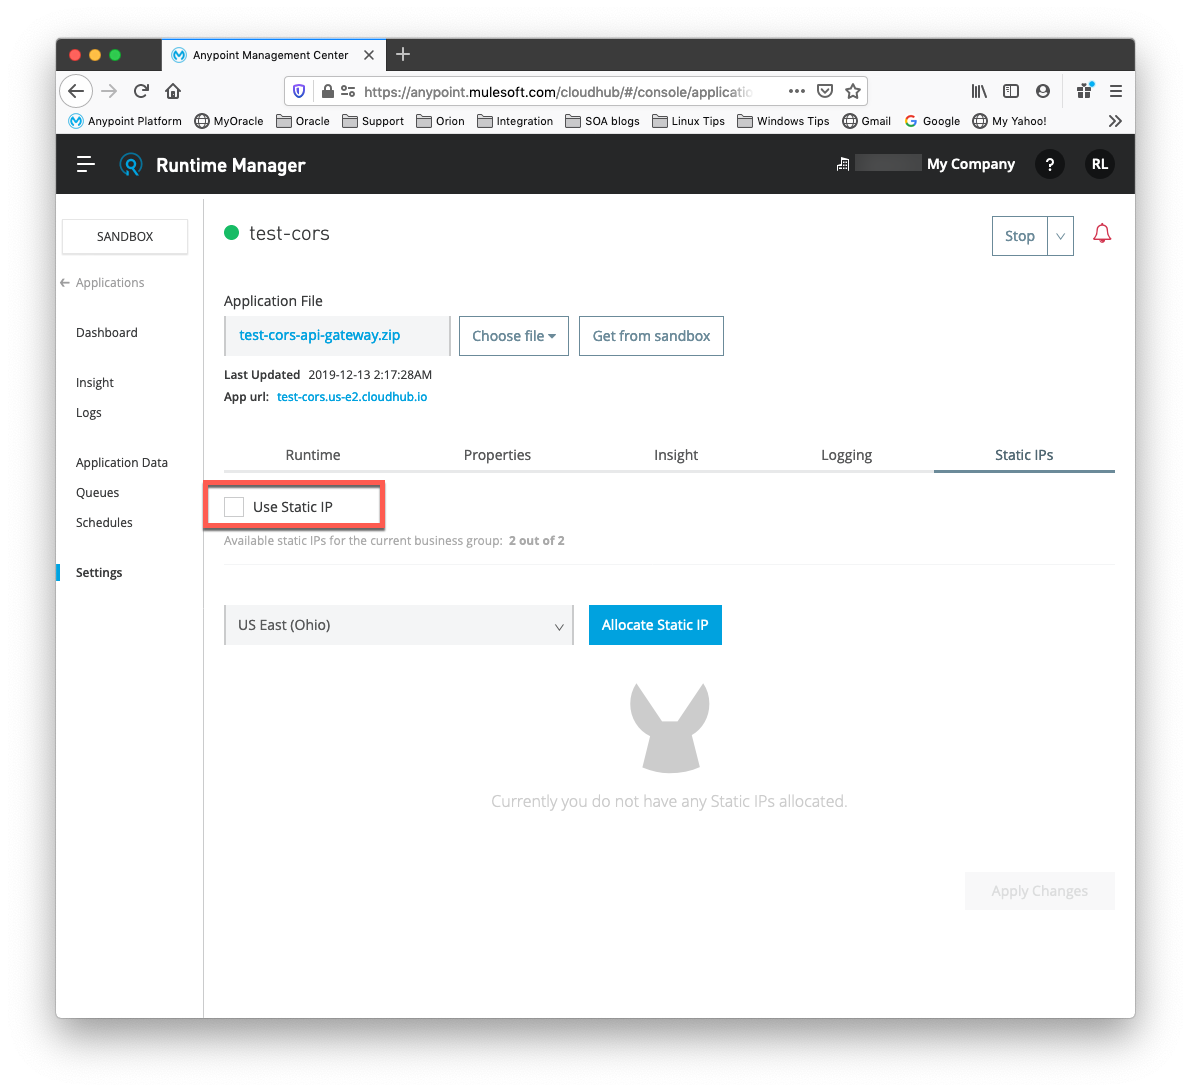Enable the Use Static IP checkbox
The image size is (1191, 1092).
pos(234,506)
